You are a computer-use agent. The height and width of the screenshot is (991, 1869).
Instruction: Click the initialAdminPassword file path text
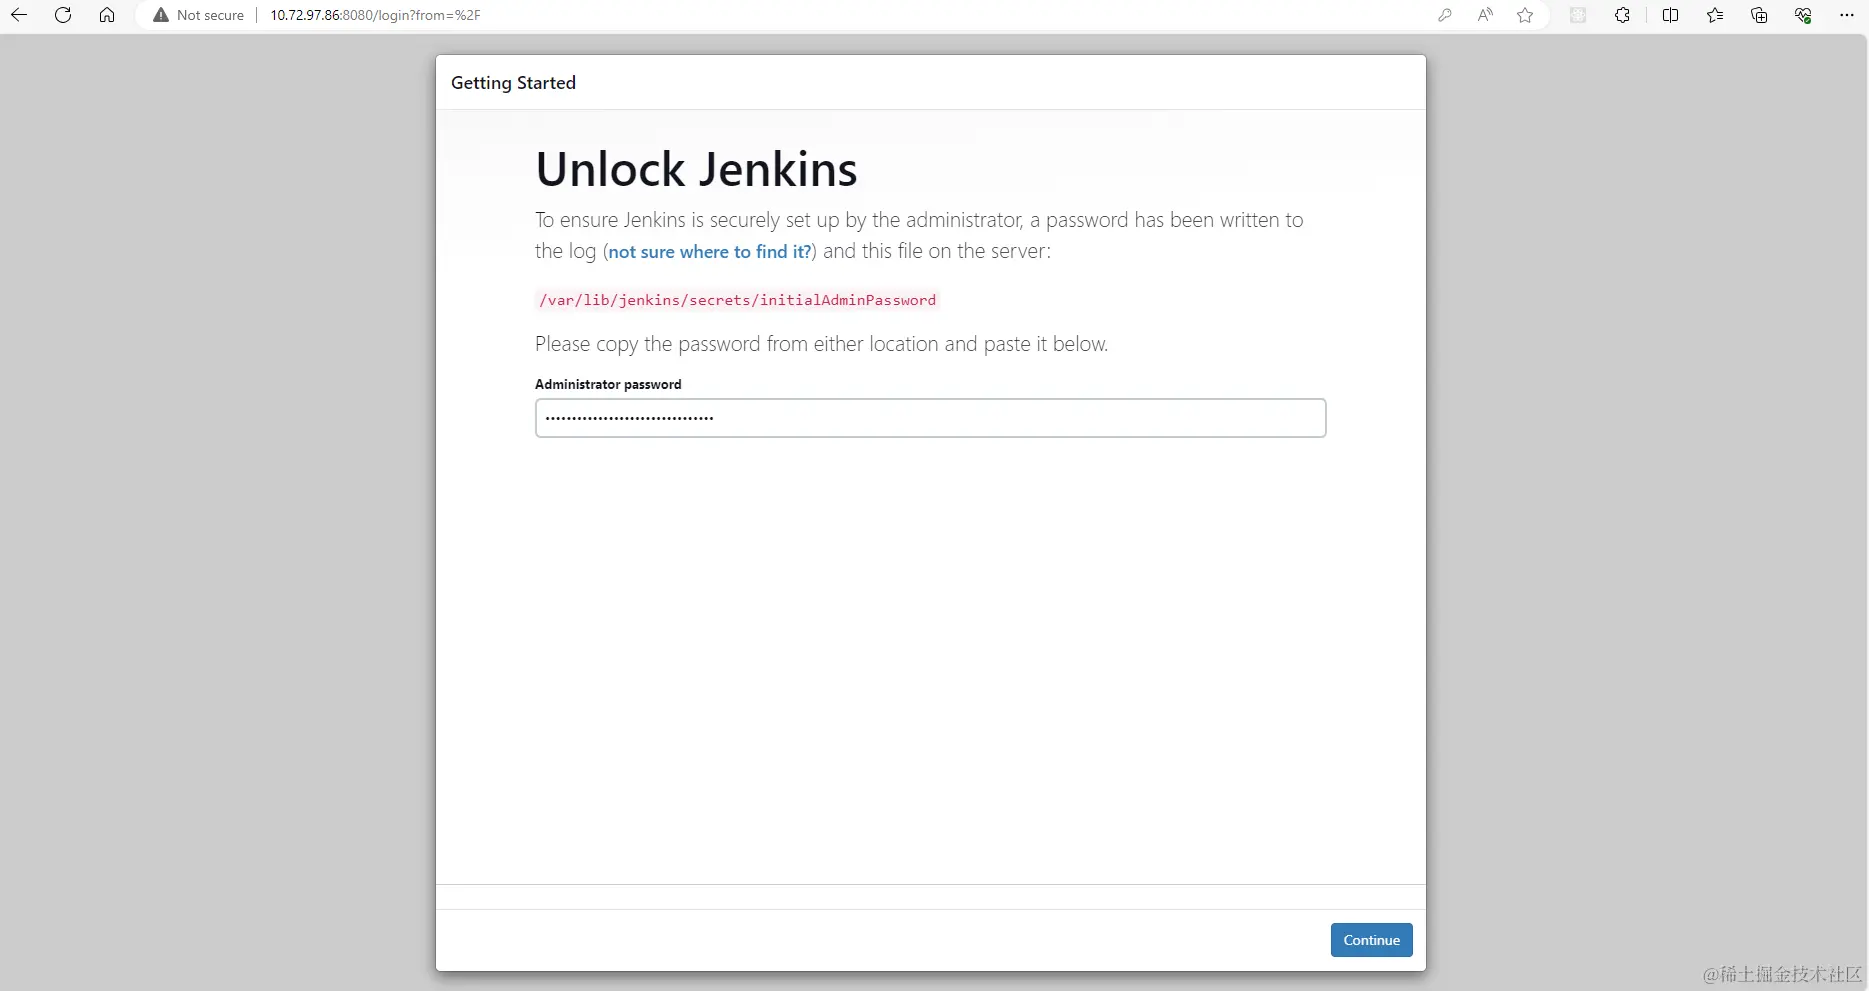click(x=737, y=300)
